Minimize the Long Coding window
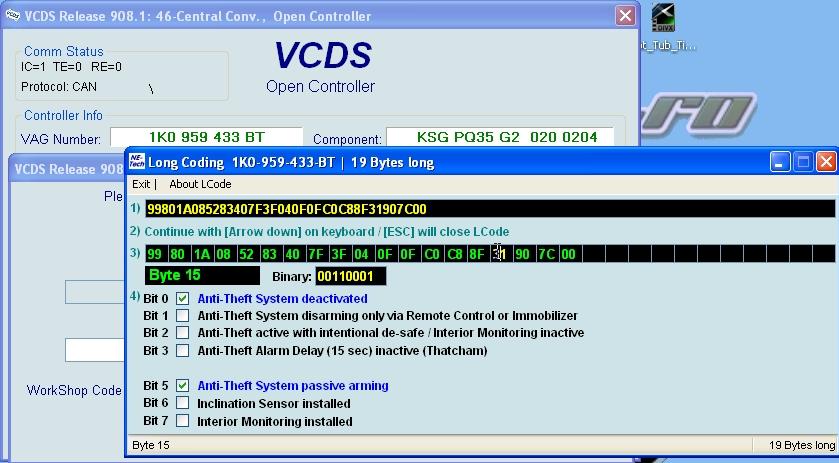Screen dimensions: 839x463 click(x=780, y=162)
